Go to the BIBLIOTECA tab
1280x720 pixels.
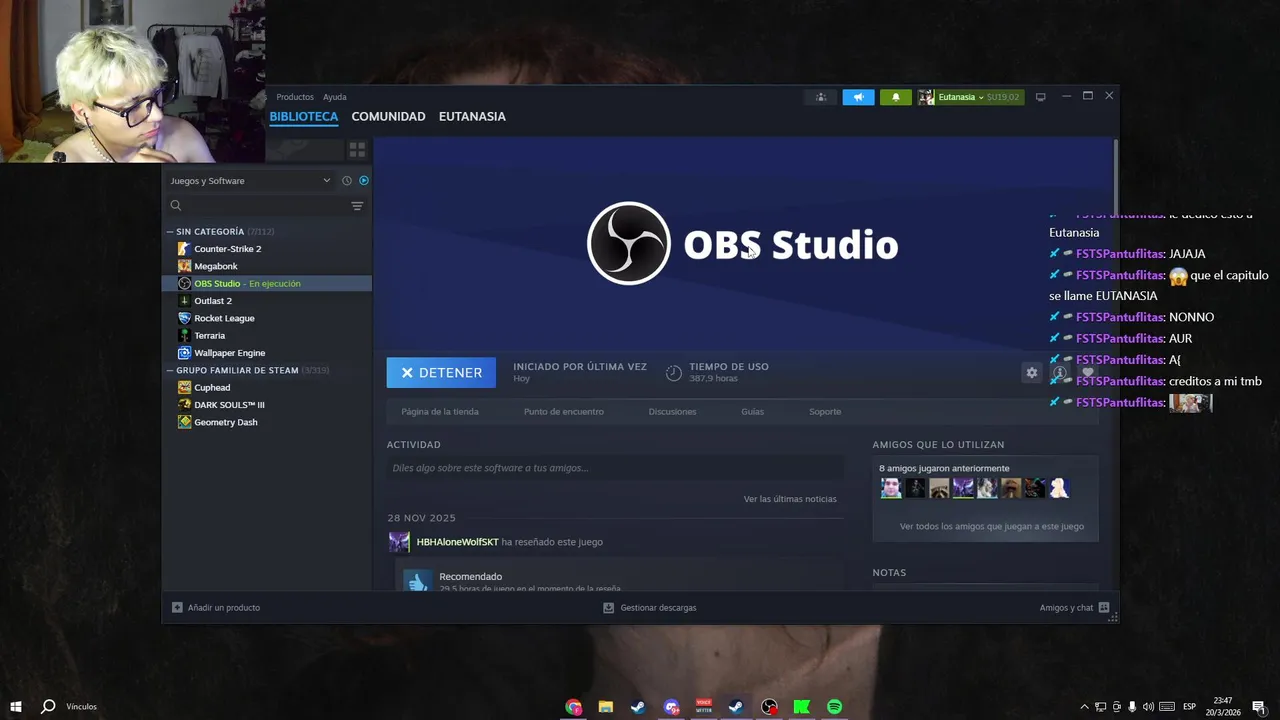coord(304,117)
